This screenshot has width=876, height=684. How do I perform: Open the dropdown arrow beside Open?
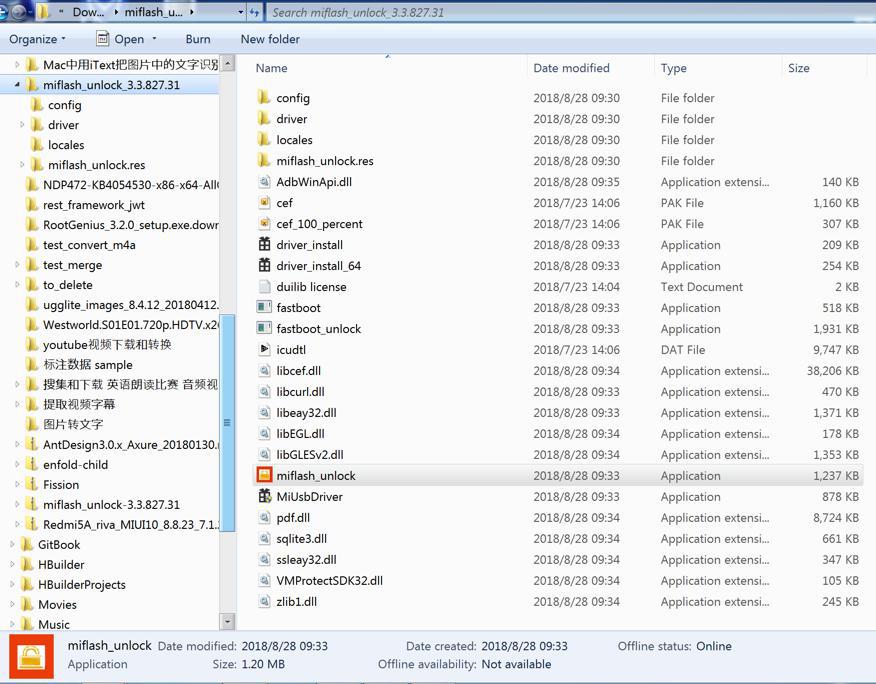pyautogui.click(x=154, y=39)
